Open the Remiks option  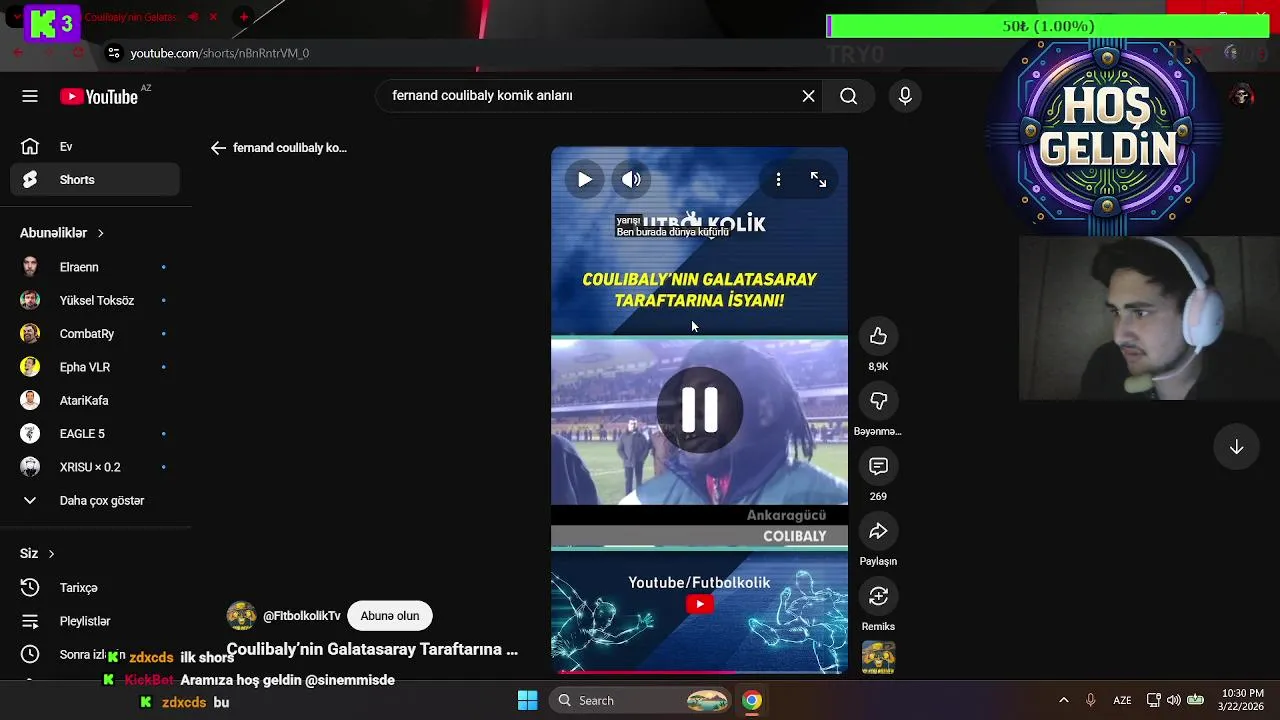[x=878, y=596]
